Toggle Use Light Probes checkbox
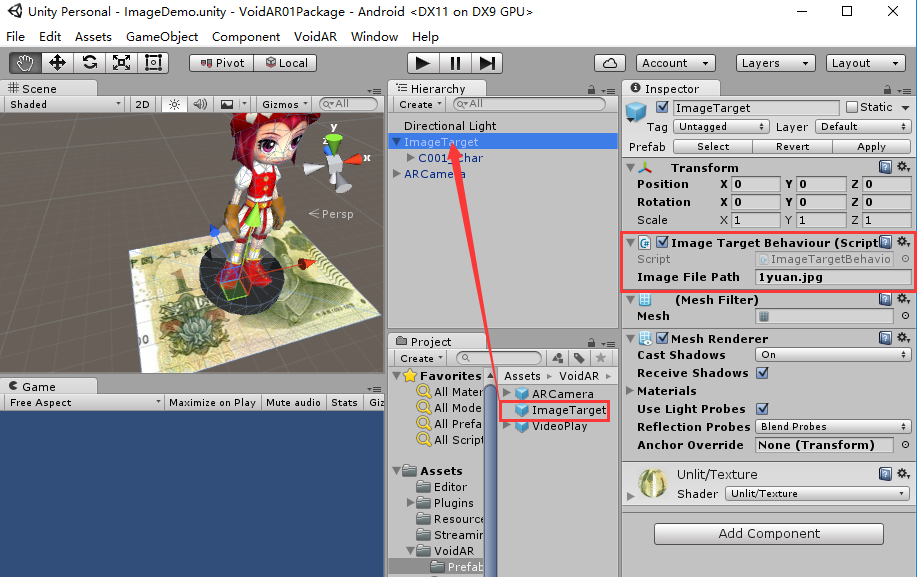The width and height of the screenshot is (917, 577). (x=762, y=409)
